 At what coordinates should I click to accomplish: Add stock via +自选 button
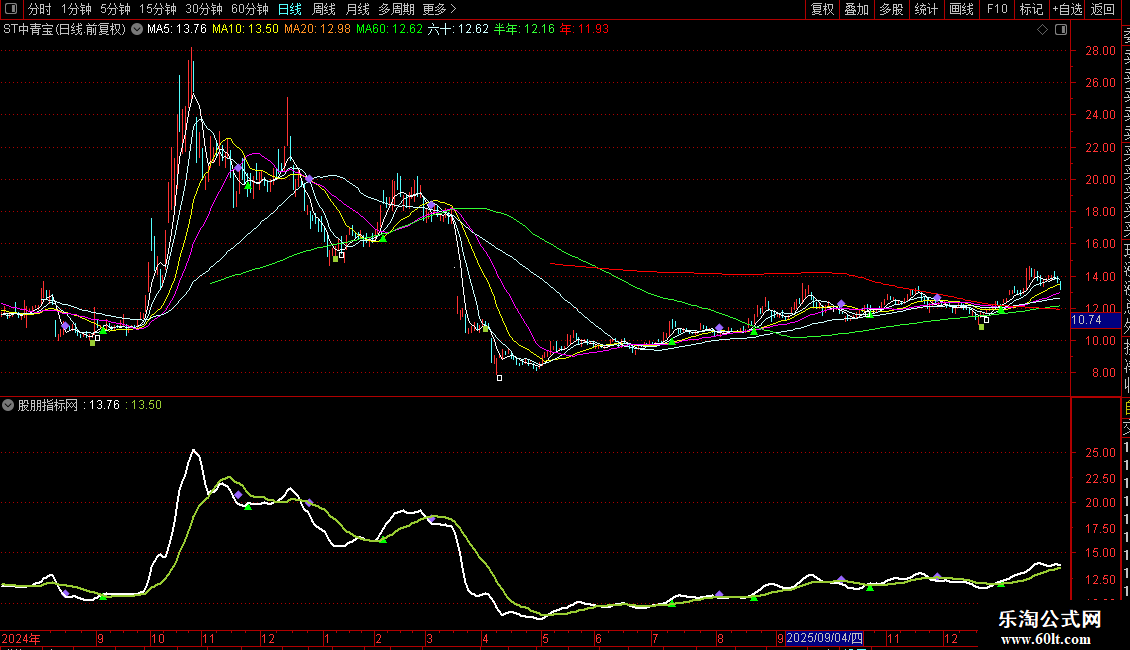coord(1067,9)
